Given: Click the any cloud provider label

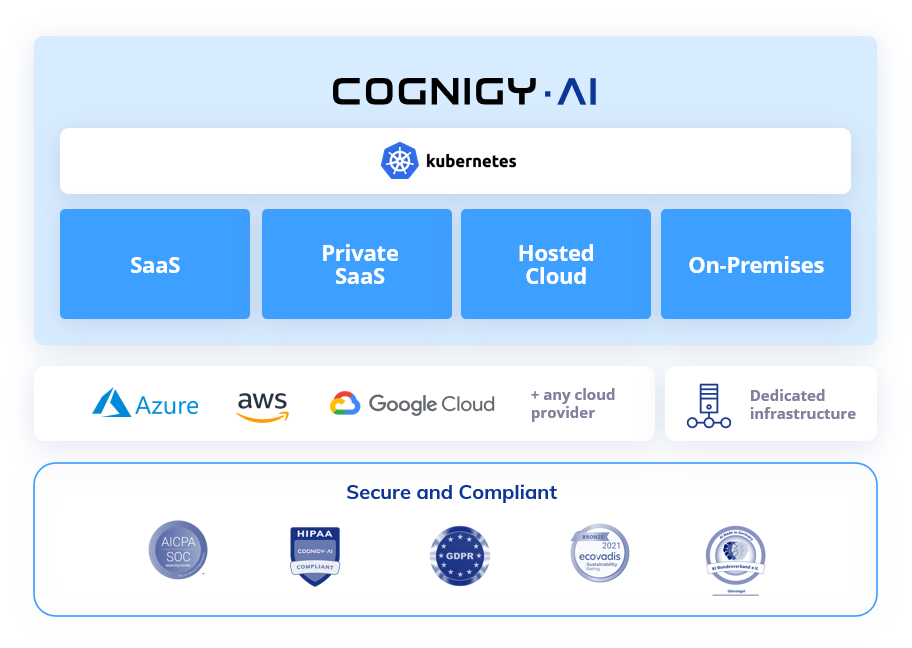Looking at the screenshot, I should [573, 404].
